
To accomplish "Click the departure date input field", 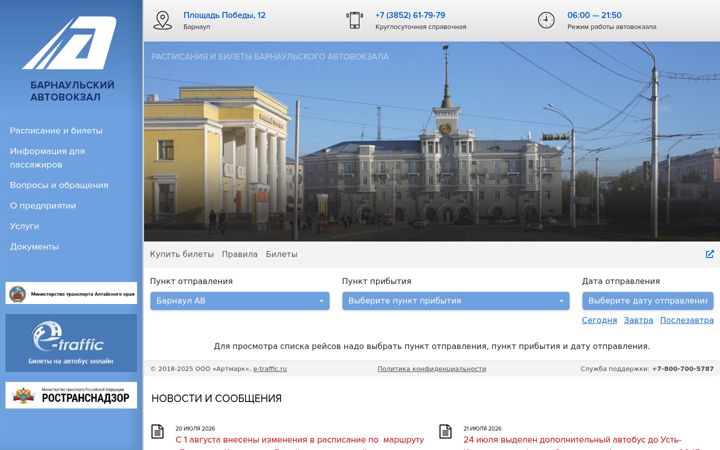I will click(648, 301).
